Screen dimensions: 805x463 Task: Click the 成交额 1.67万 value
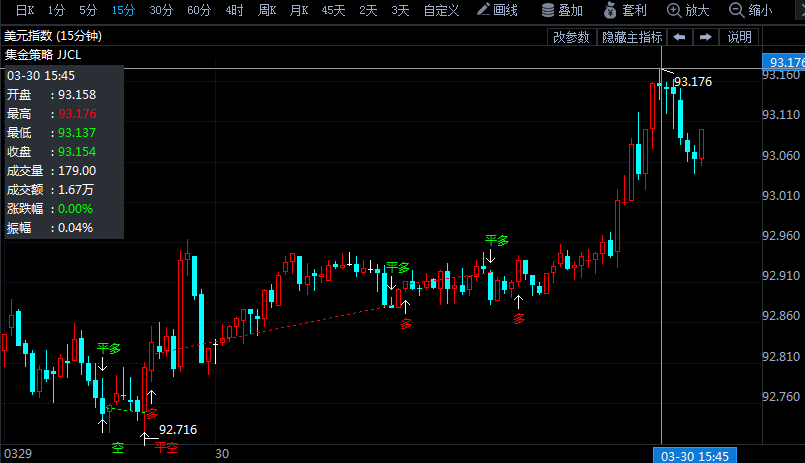click(x=75, y=190)
